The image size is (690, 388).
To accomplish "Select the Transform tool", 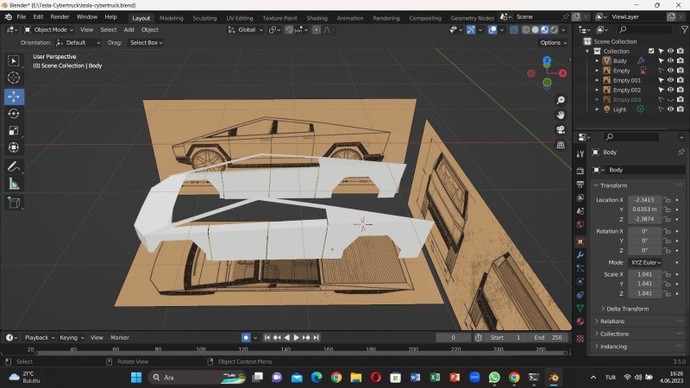I will [14, 147].
